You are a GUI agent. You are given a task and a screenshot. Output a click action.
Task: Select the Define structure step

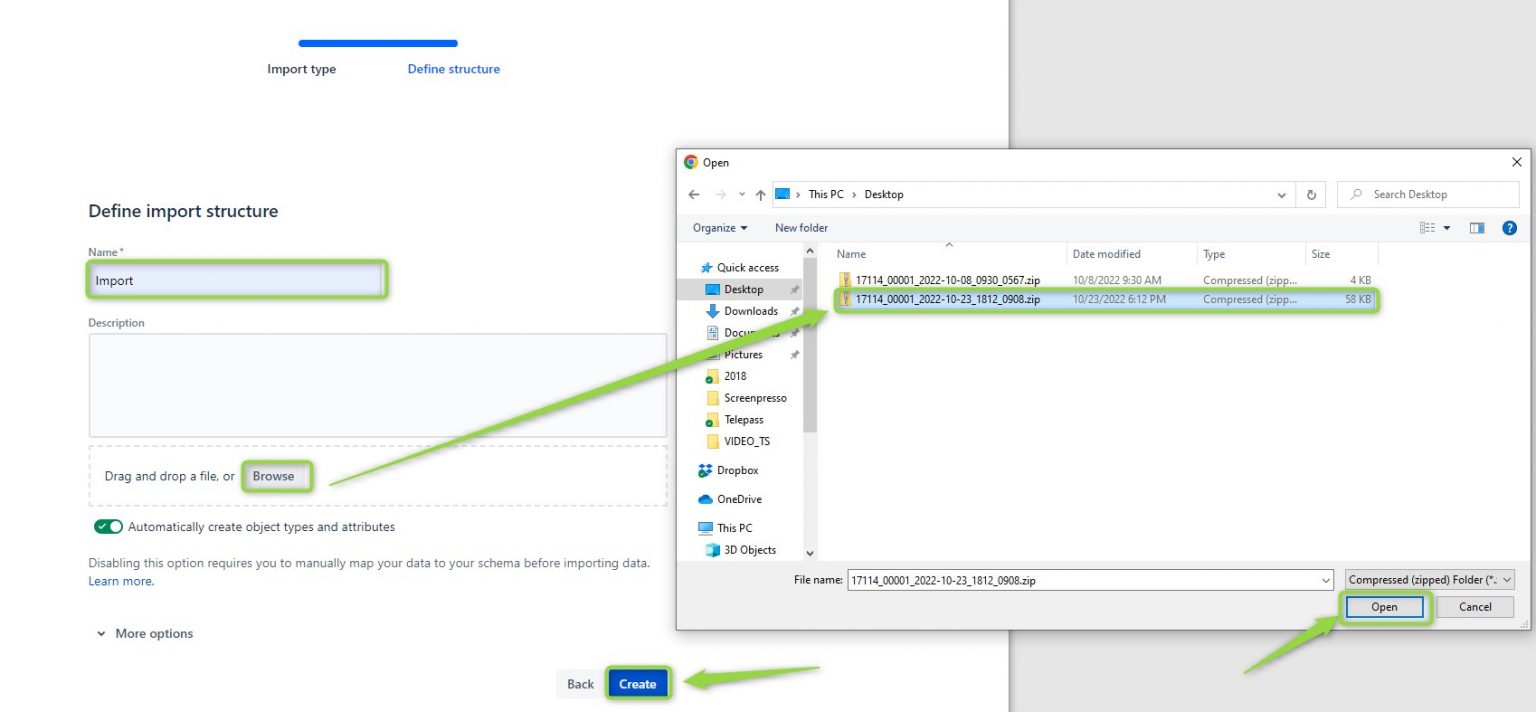click(x=453, y=69)
